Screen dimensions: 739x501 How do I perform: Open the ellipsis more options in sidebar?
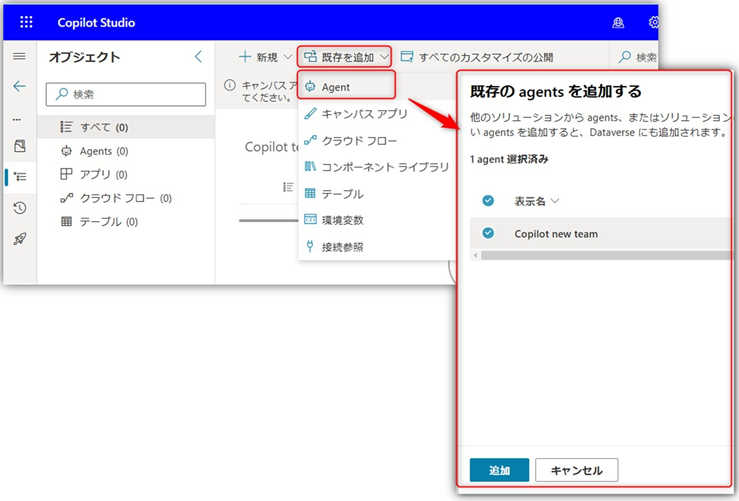17,120
